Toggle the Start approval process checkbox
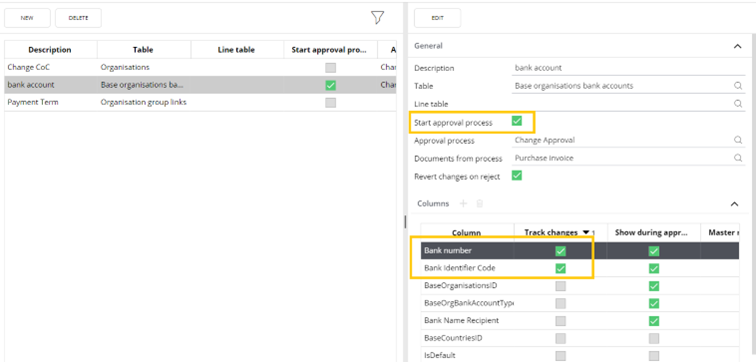 (x=517, y=121)
